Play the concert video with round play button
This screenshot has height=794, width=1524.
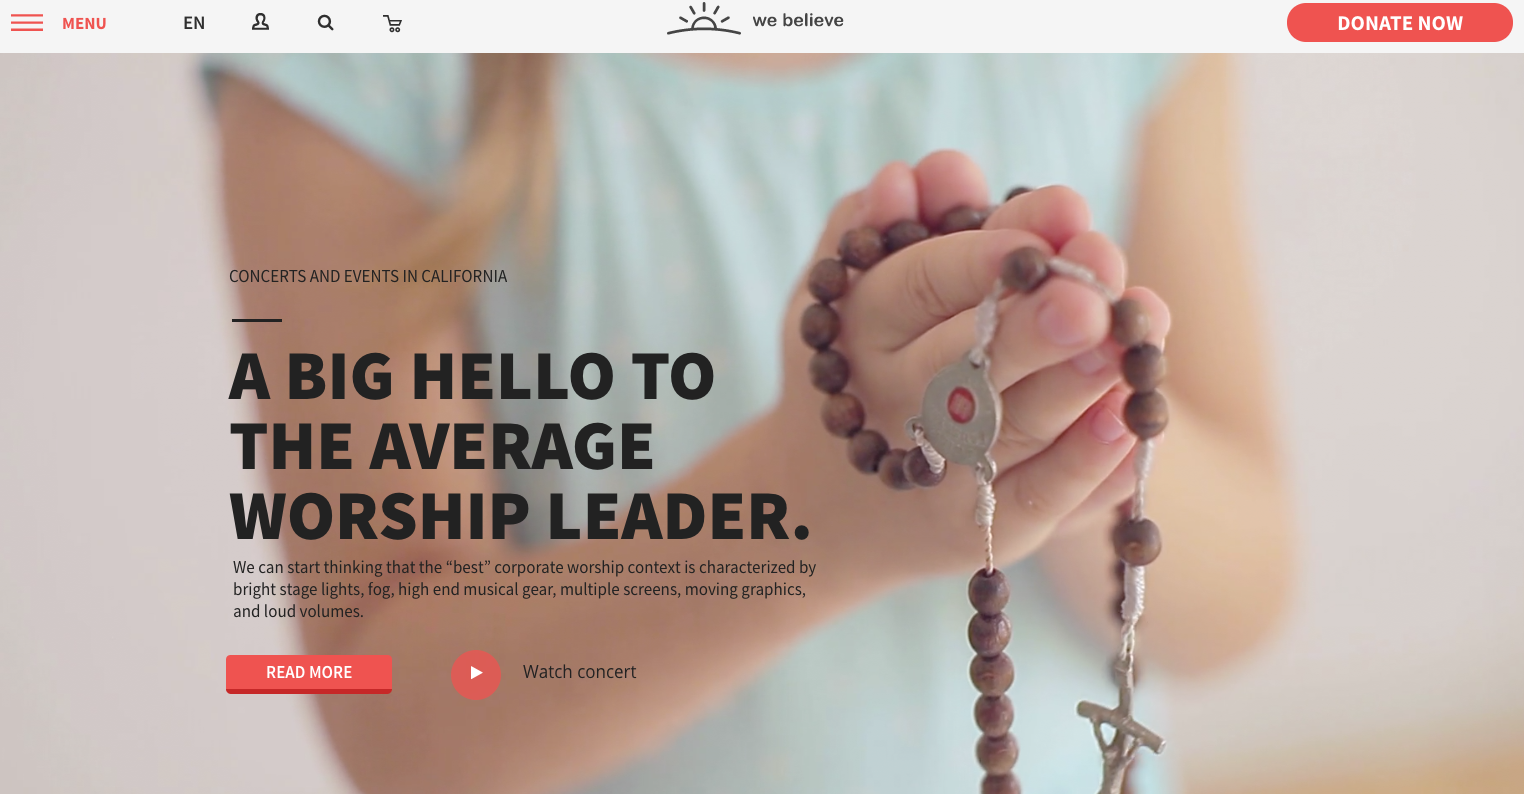click(x=476, y=674)
